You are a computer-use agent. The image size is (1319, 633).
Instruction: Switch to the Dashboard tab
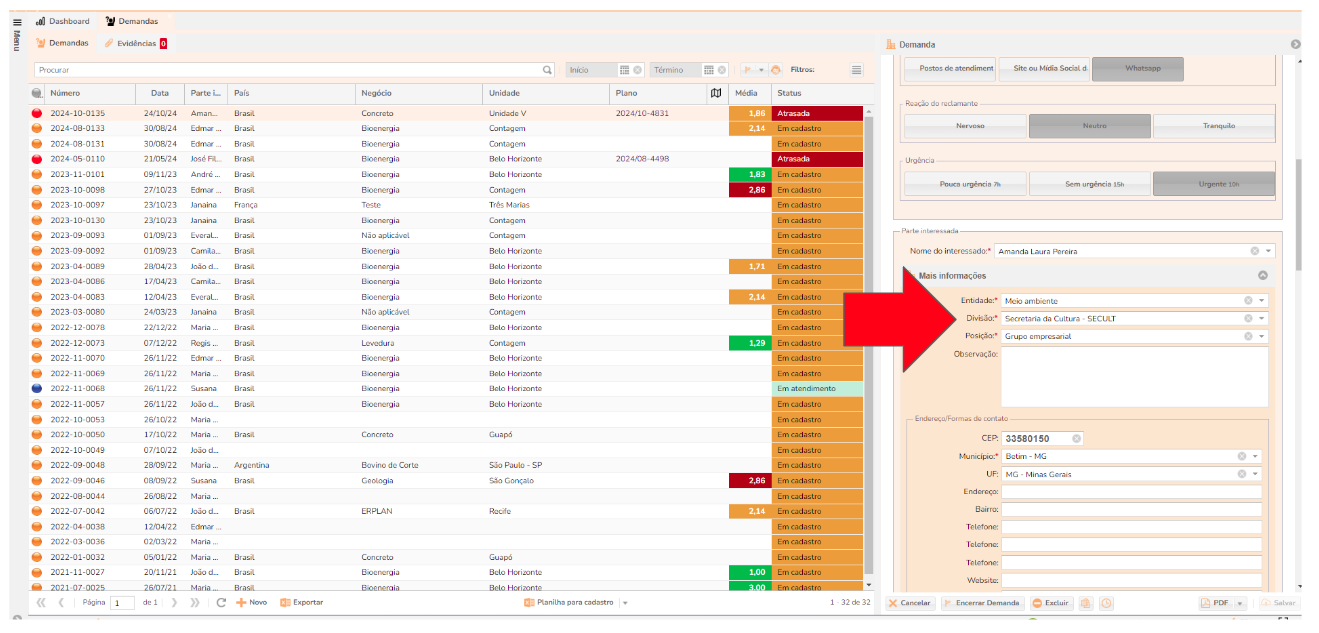pos(62,21)
